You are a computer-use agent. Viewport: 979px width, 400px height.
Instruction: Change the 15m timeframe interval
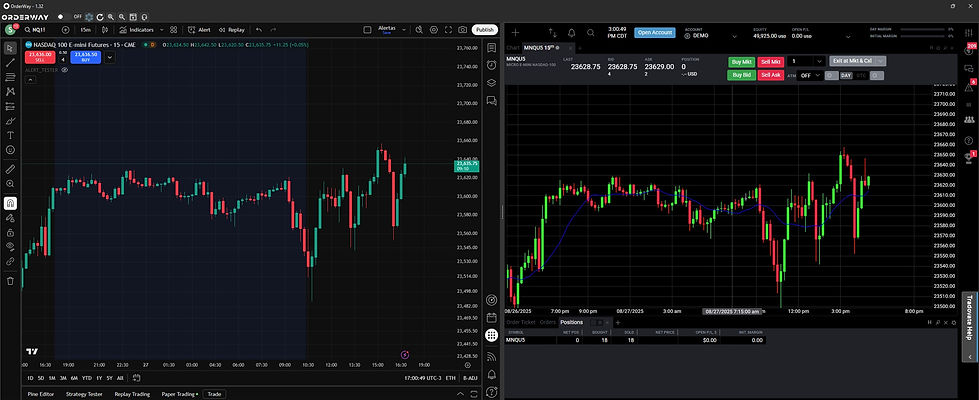[x=86, y=29]
